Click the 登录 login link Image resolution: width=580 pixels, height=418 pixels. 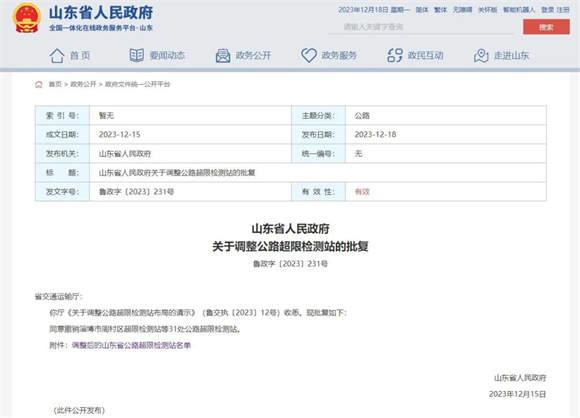point(547,10)
